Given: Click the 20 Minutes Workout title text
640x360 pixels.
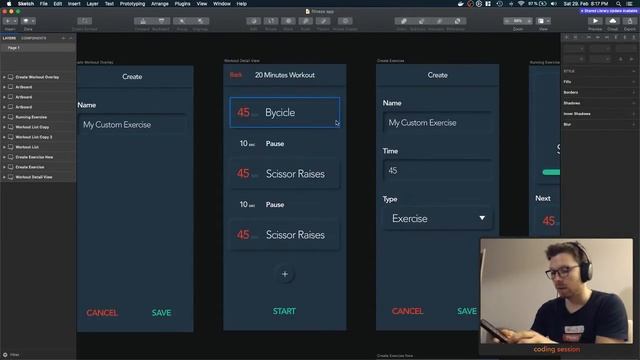Looking at the screenshot, I should 284,75.
